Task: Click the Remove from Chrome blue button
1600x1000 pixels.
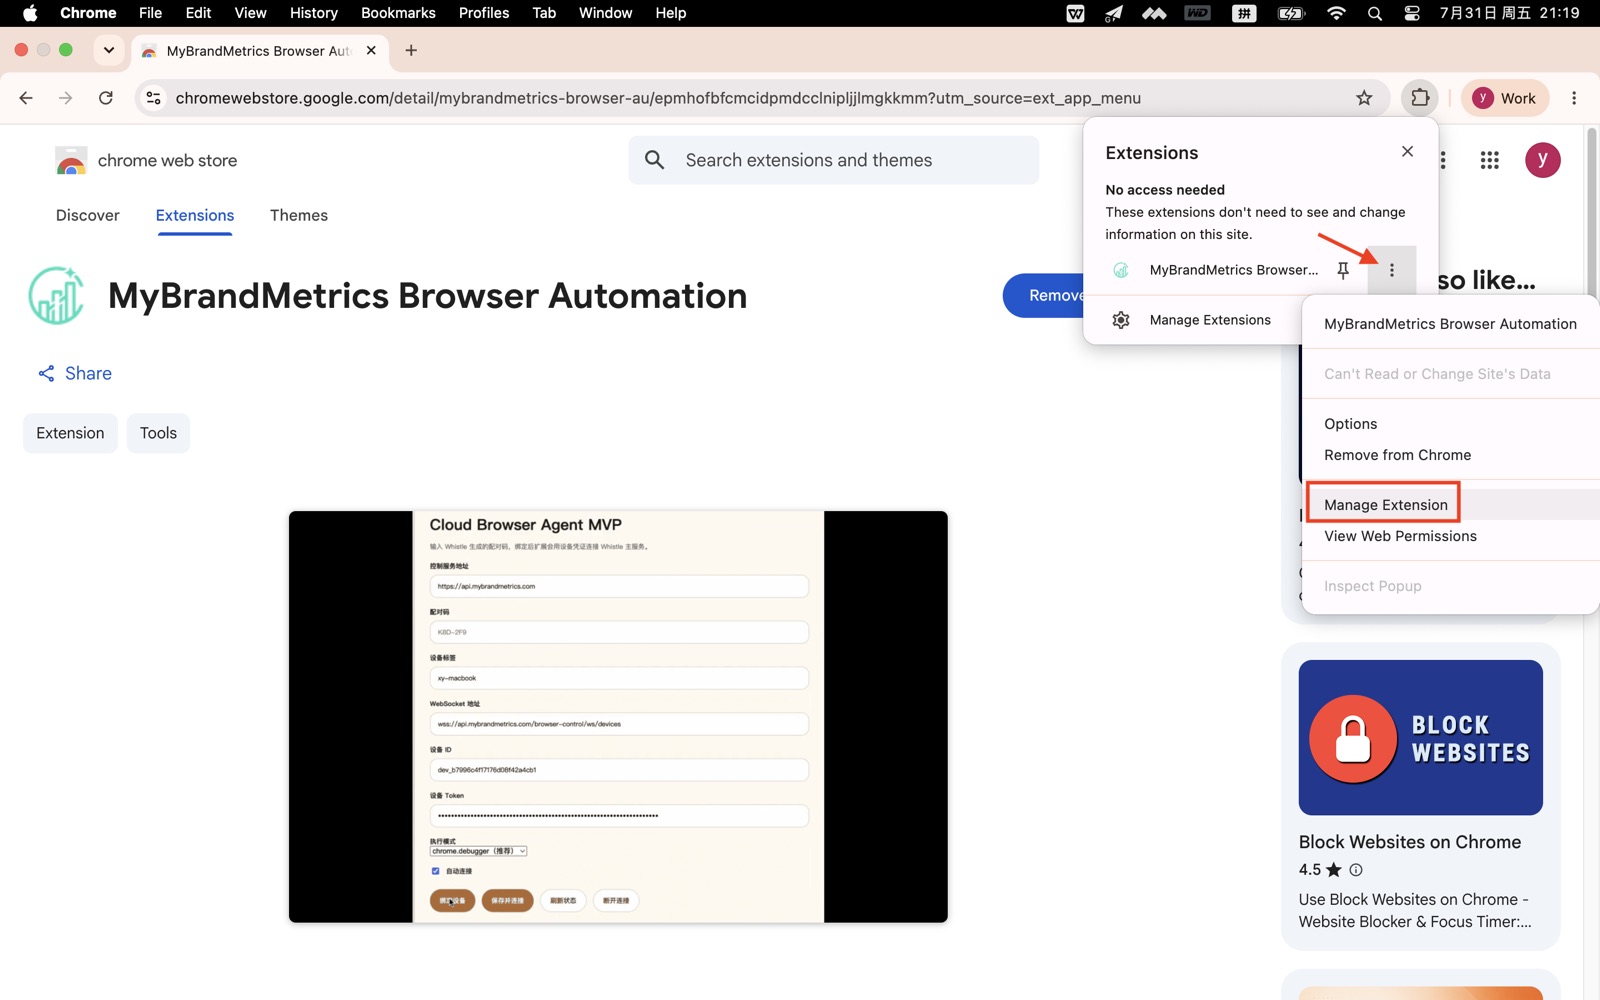Action: (x=1044, y=296)
